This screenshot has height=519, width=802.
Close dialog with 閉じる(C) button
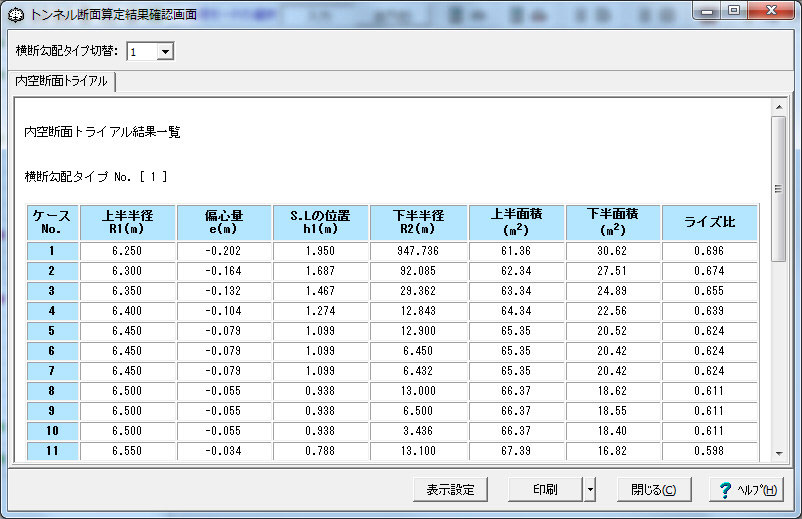[x=654, y=489]
